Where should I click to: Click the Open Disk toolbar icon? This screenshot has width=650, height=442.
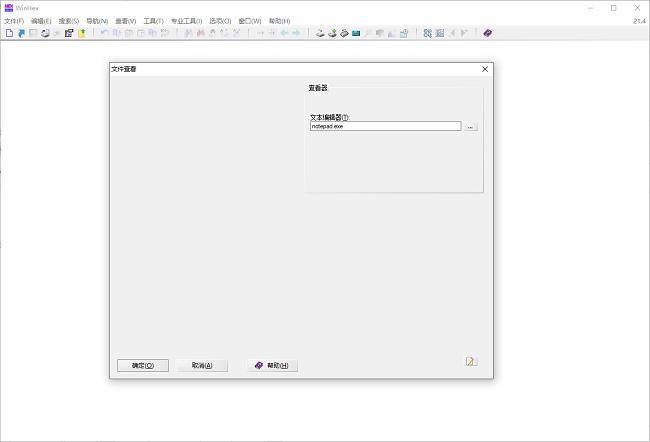coord(321,33)
